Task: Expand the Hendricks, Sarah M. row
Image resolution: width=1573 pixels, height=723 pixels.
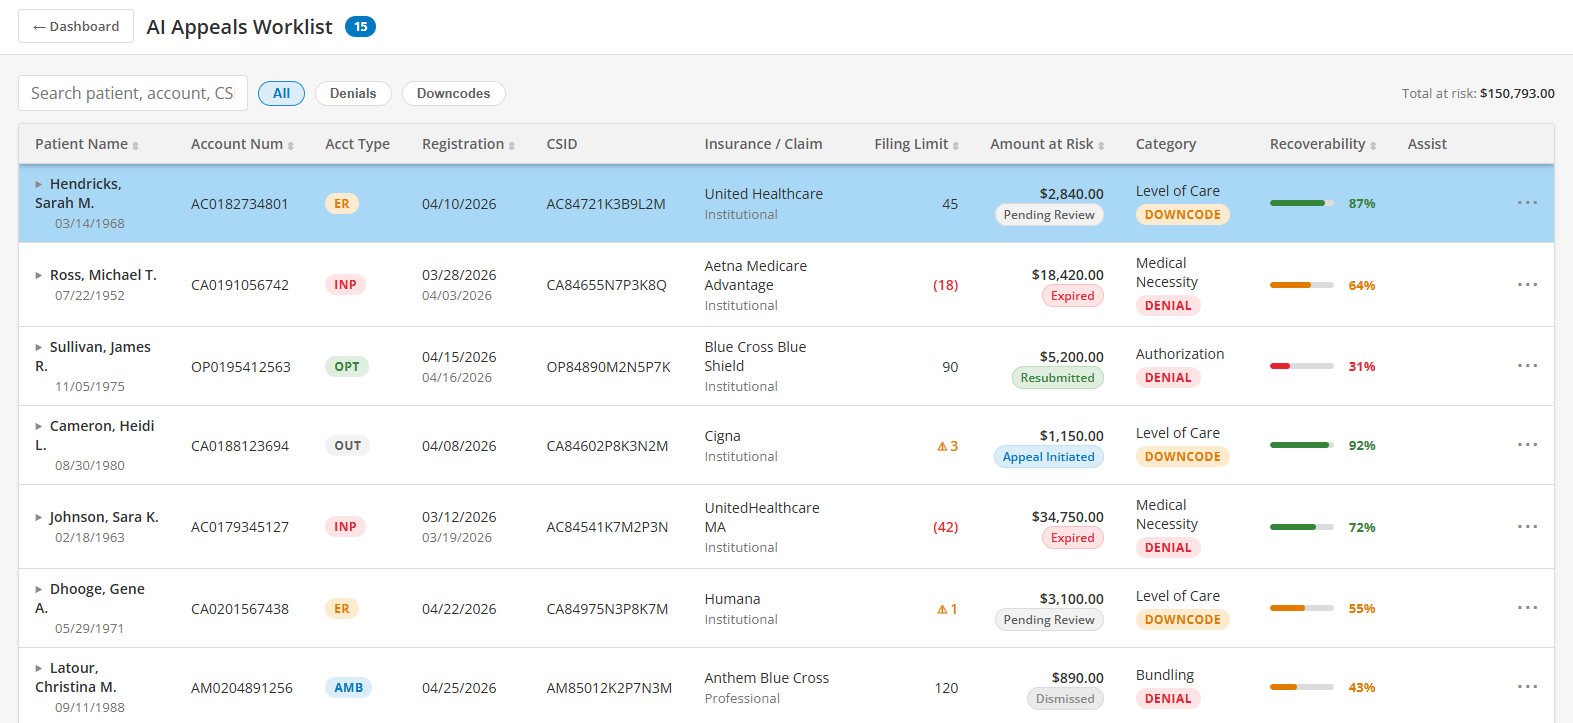Action: coord(39,184)
